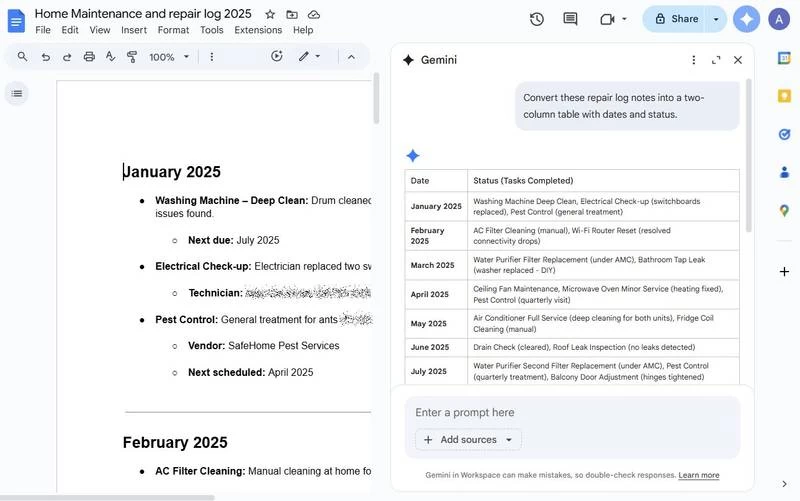This screenshot has height=501, width=800.
Task: Click the undo arrow in the toolbar
Action: [45, 57]
